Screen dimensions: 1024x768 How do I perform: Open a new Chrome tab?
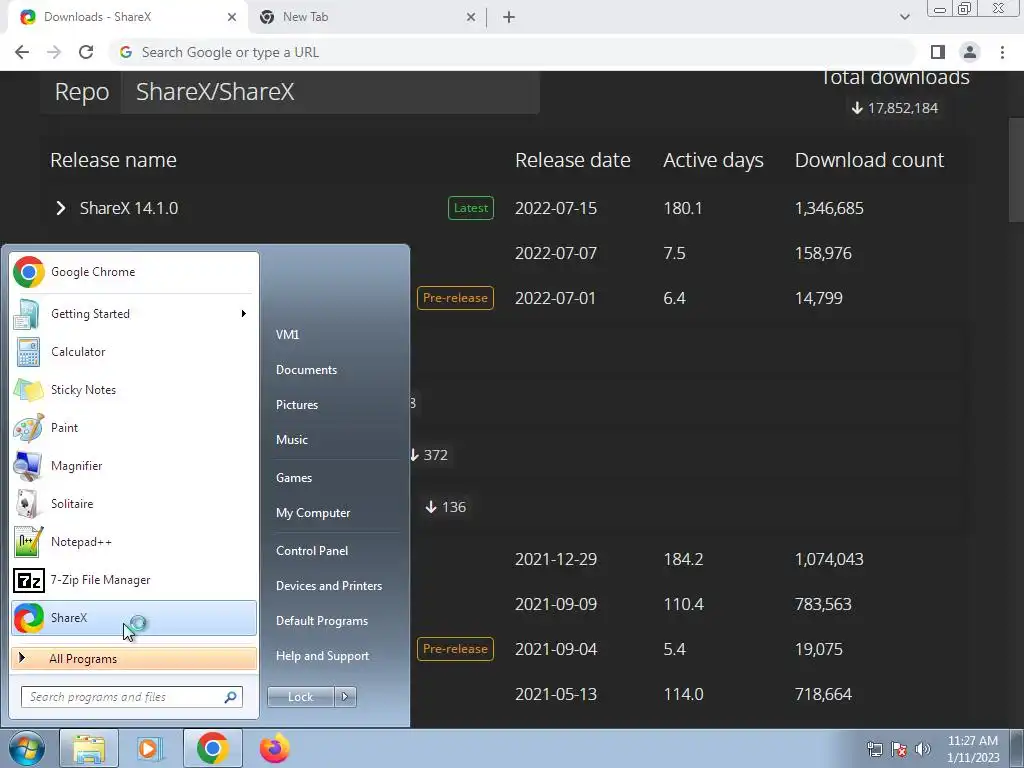[x=509, y=17]
